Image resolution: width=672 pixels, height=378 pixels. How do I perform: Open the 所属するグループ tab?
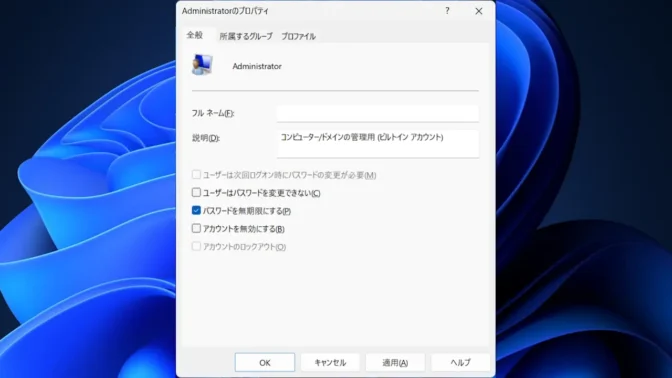[246, 36]
